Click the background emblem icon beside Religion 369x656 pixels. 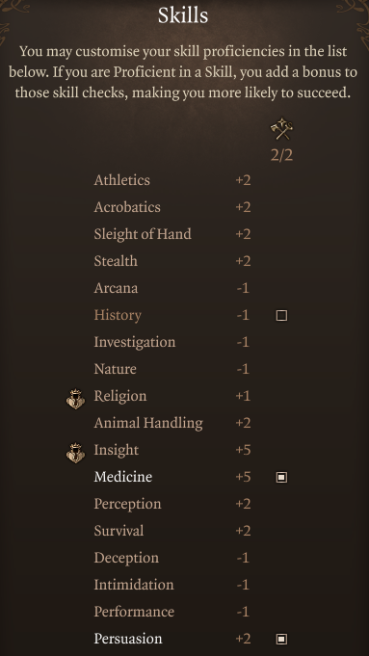click(76, 399)
